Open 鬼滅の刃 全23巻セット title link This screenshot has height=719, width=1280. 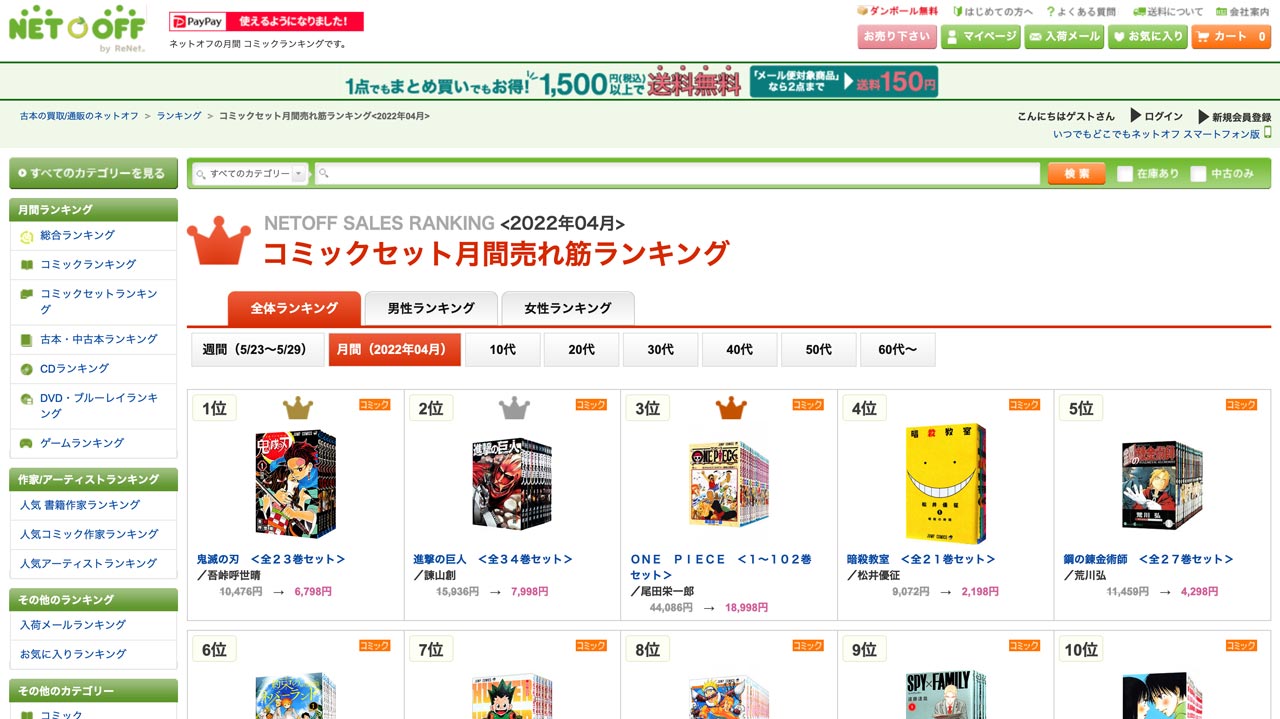[272, 559]
